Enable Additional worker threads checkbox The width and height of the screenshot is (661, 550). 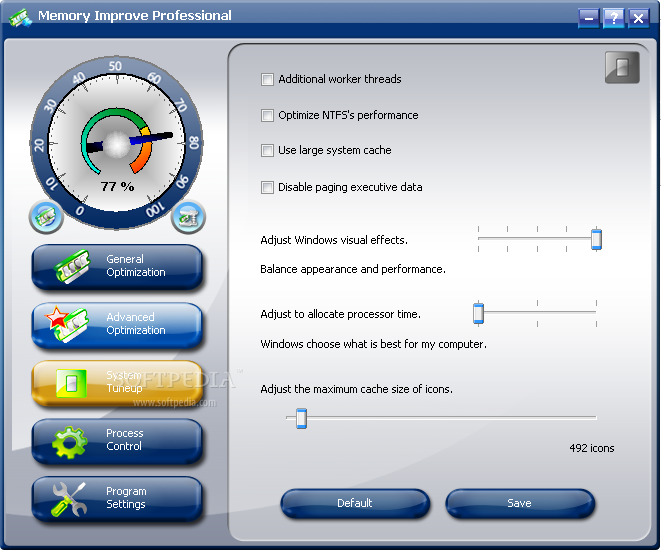[267, 79]
